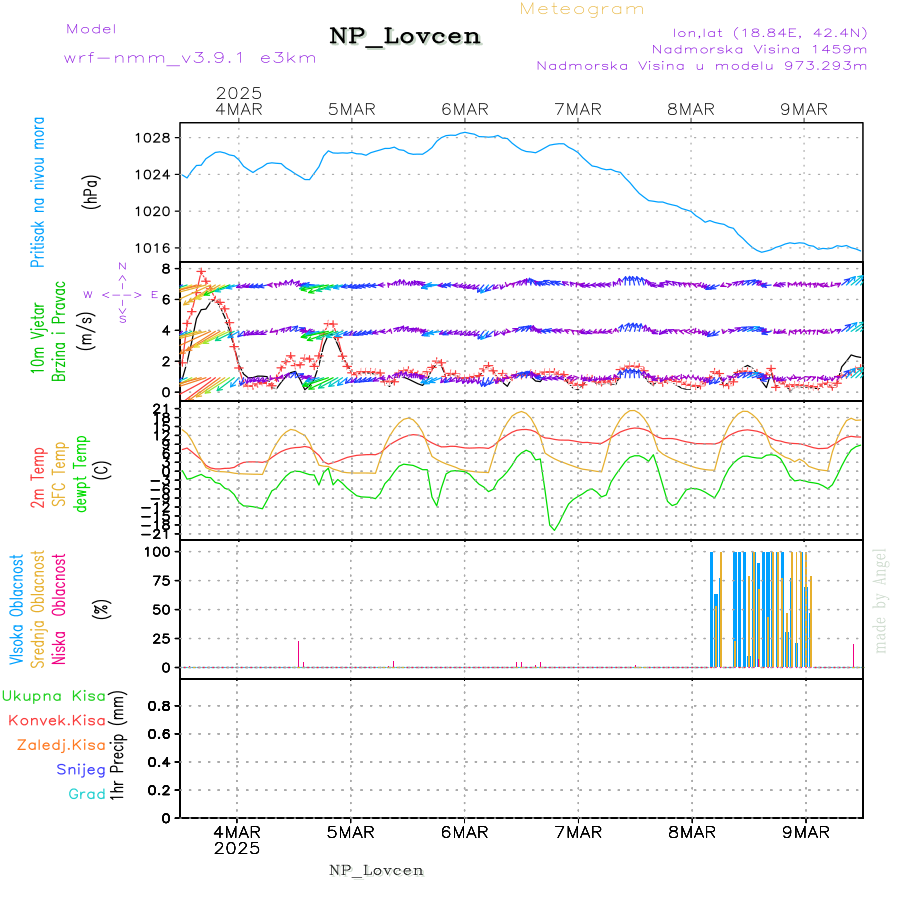Click the NP_Lovcen title at top
Screen dimensions: 900x900
[405, 37]
